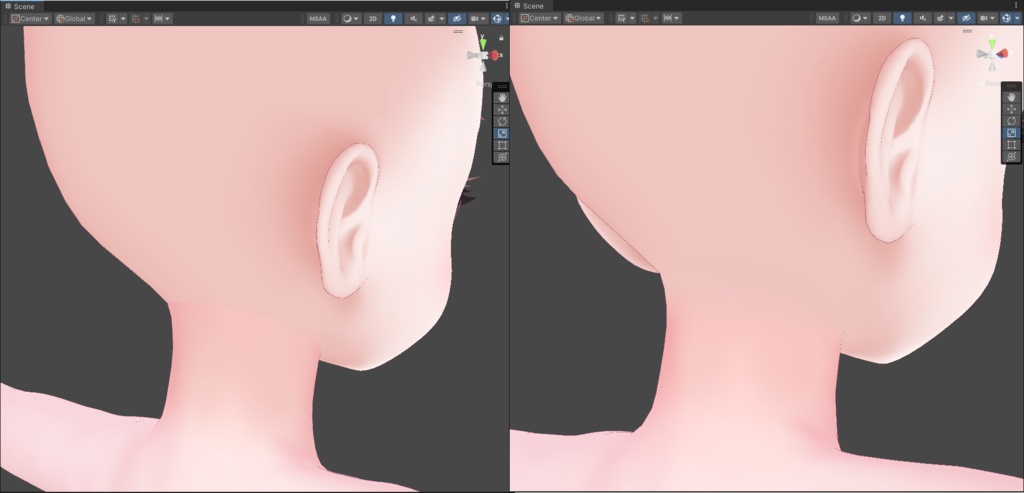Click Persp label under right gizmo
Viewport: 1024px width, 493px height.
[993, 84]
